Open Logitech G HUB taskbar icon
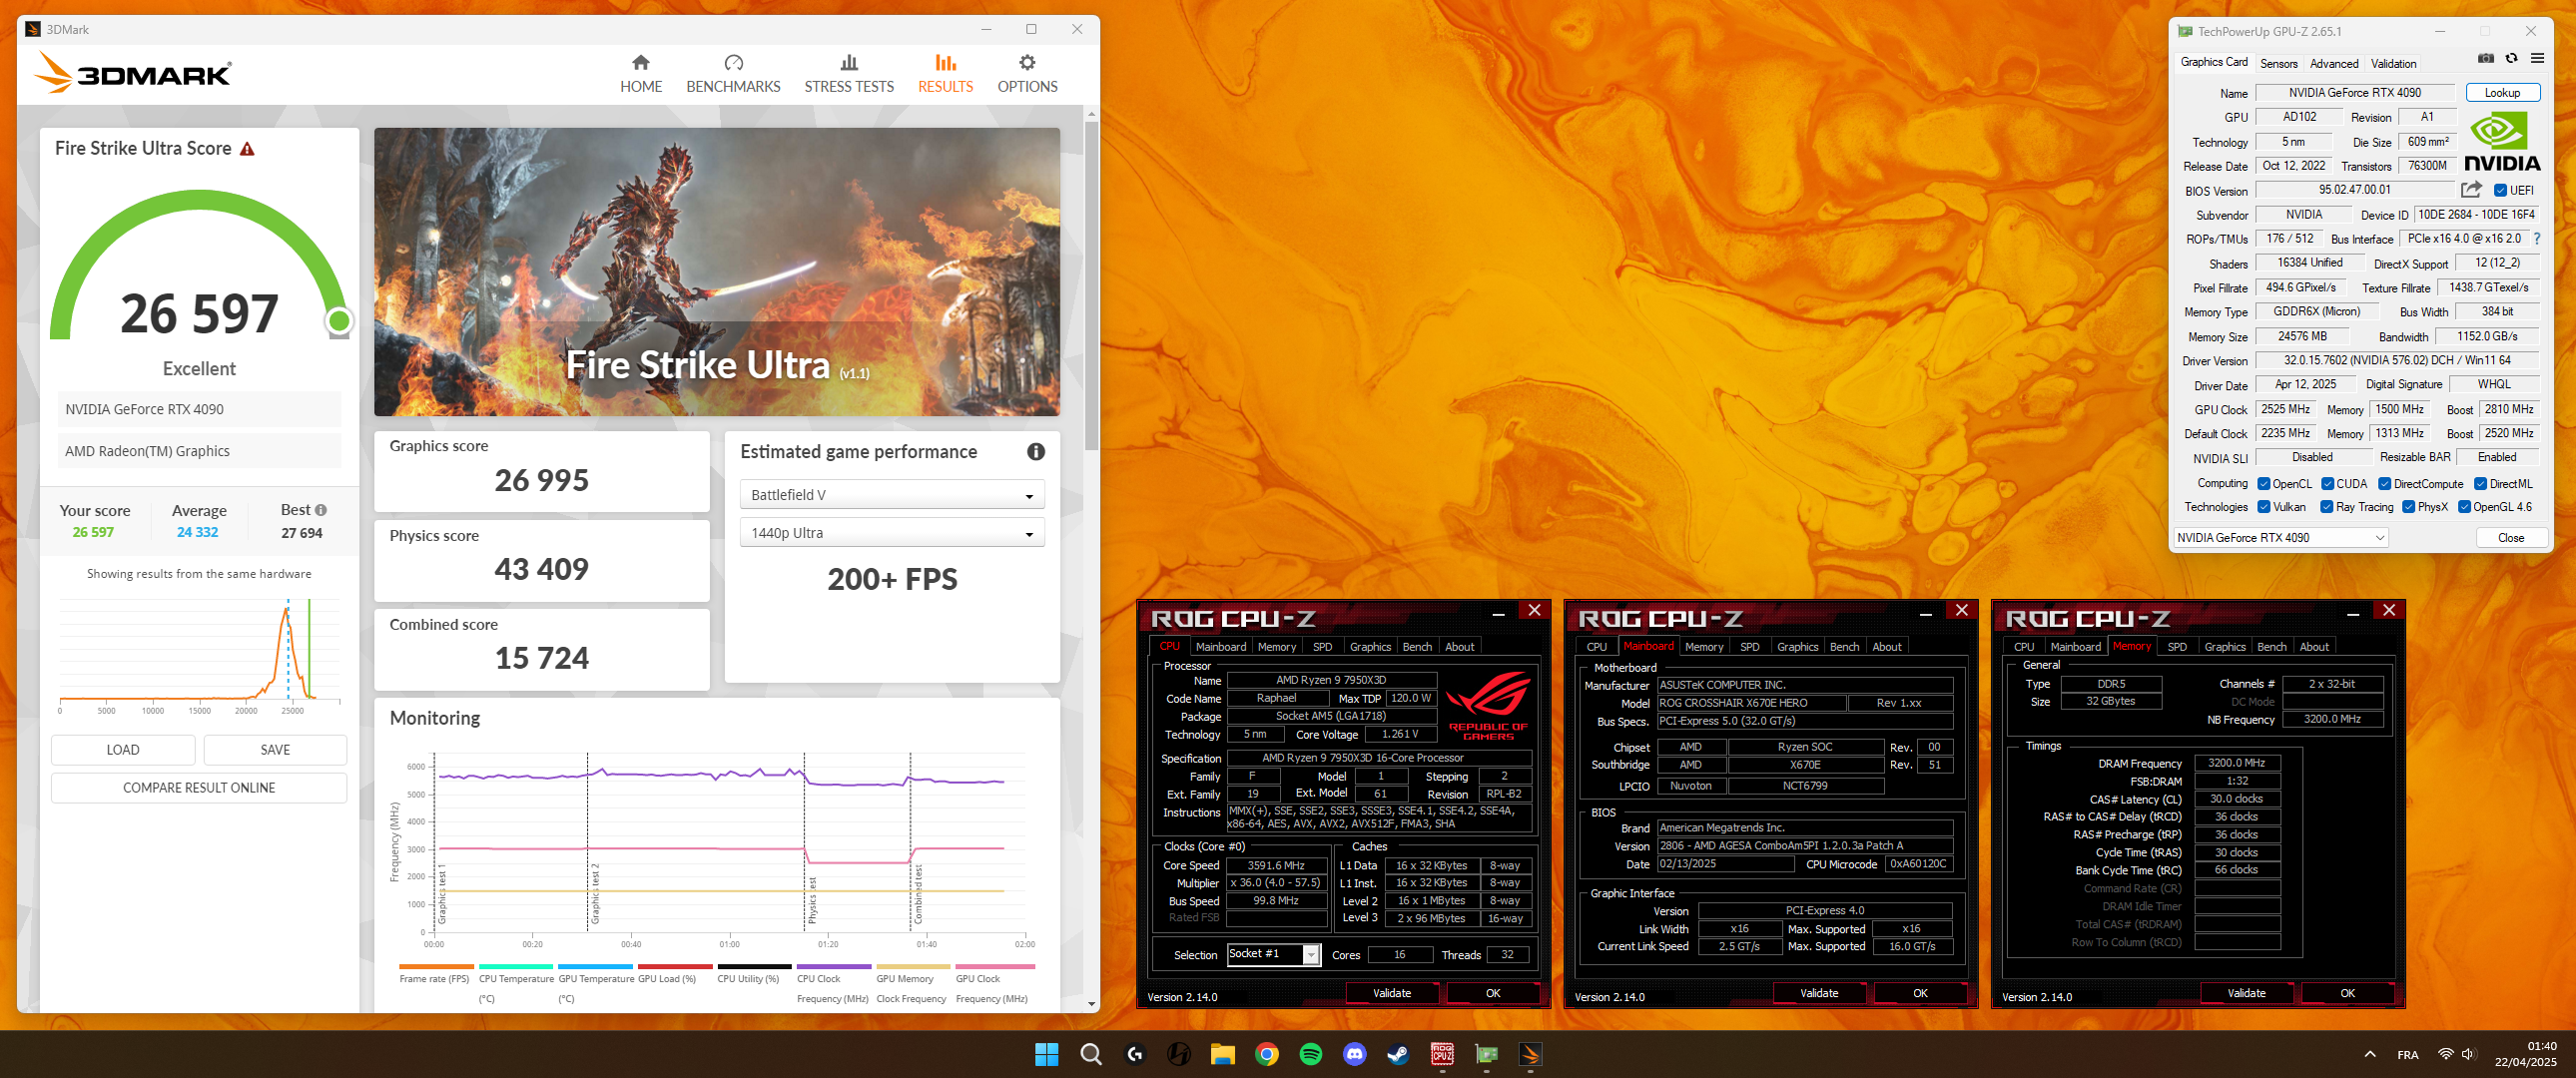 point(1135,1054)
